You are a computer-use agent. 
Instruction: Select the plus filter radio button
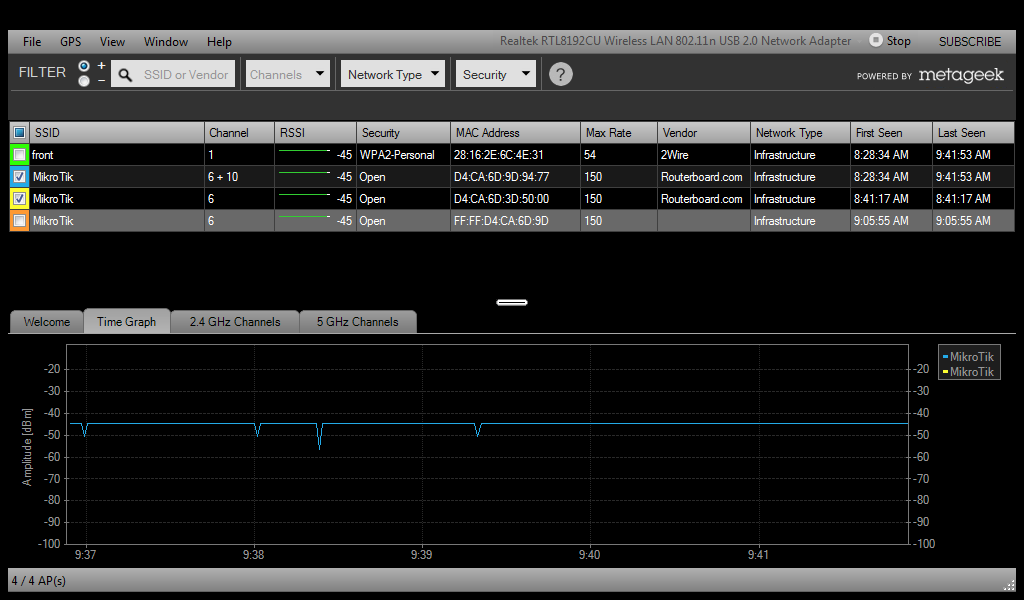[x=84, y=66]
